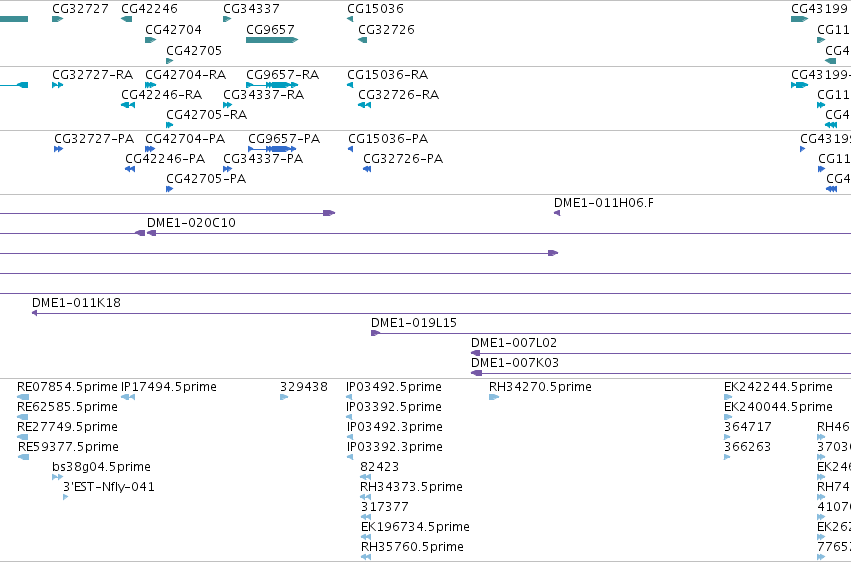This screenshot has height=562, width=851.
Task: Select the CG42246 gene arrow glyph
Action: (x=126, y=19)
